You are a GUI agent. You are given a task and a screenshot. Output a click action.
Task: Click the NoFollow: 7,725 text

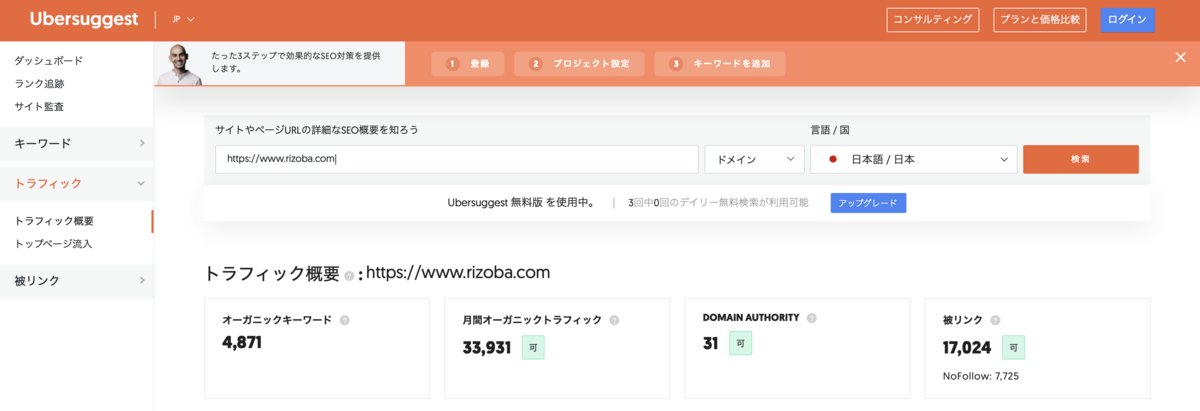(x=980, y=376)
